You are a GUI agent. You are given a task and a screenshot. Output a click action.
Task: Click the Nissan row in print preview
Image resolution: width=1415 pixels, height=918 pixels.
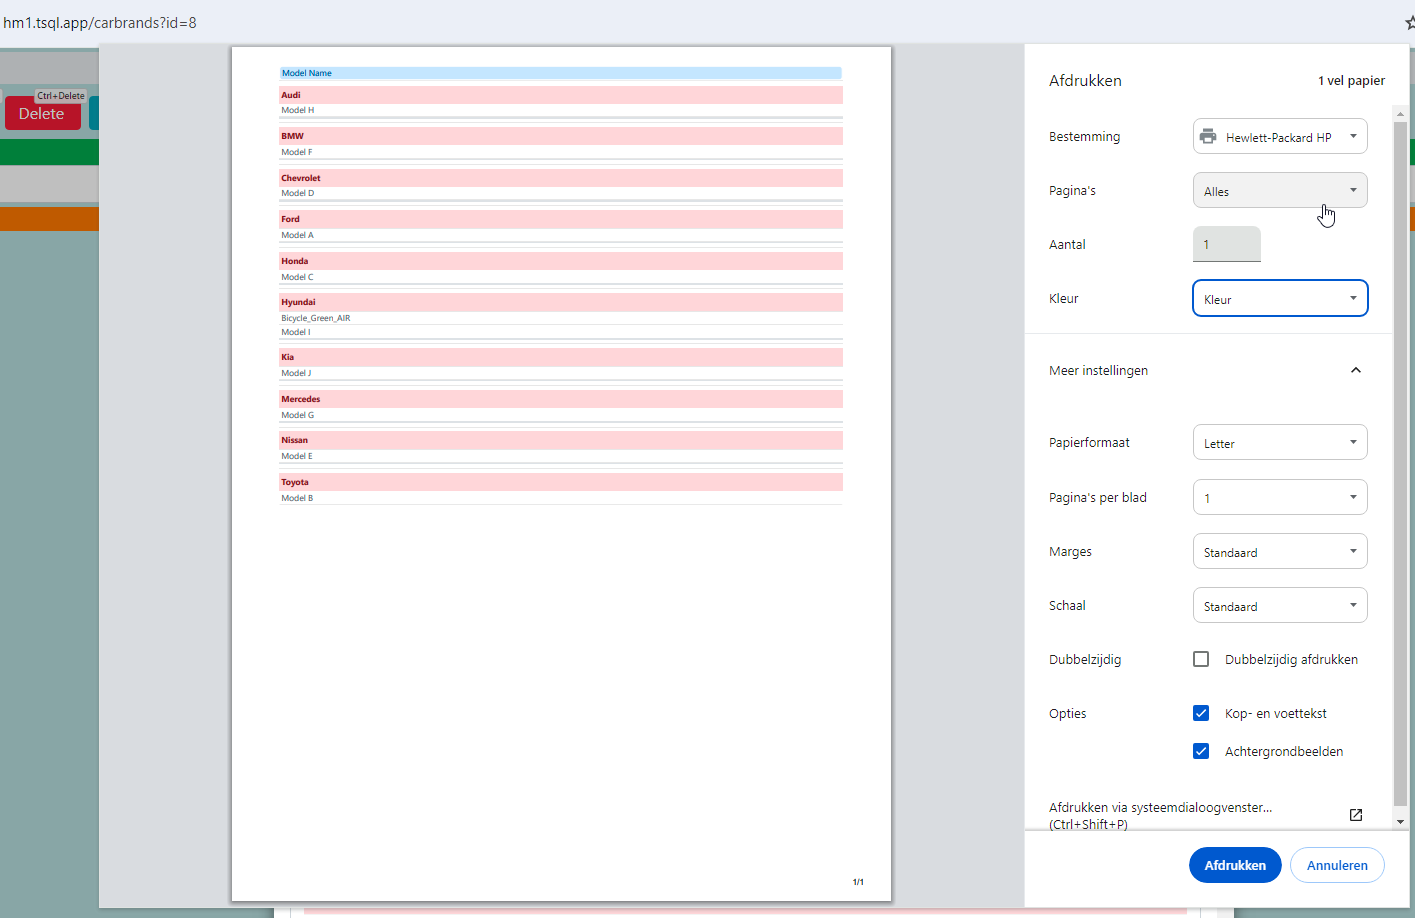pyautogui.click(x=561, y=440)
